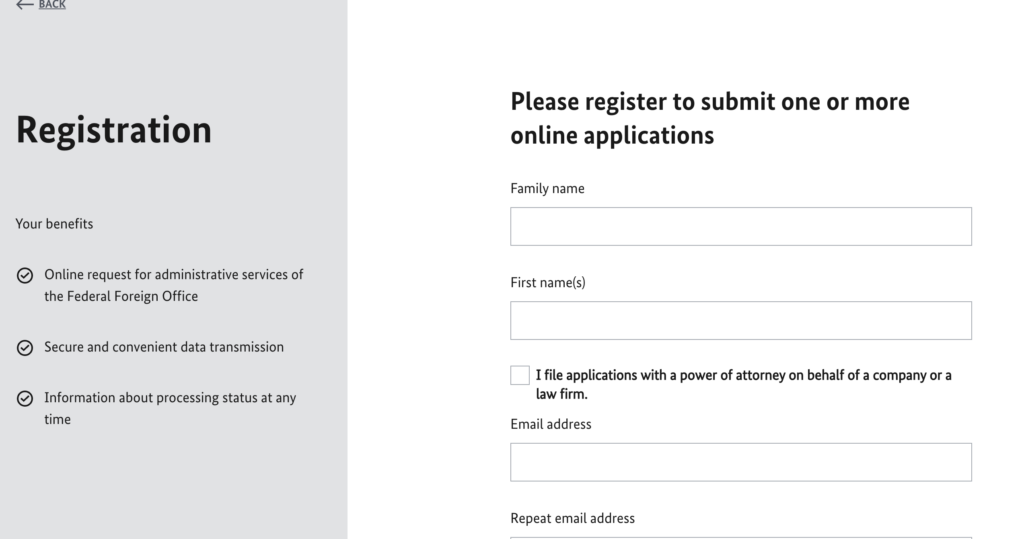Click the Online request for administrative services text
The image size is (1024, 539).
pyautogui.click(x=174, y=286)
